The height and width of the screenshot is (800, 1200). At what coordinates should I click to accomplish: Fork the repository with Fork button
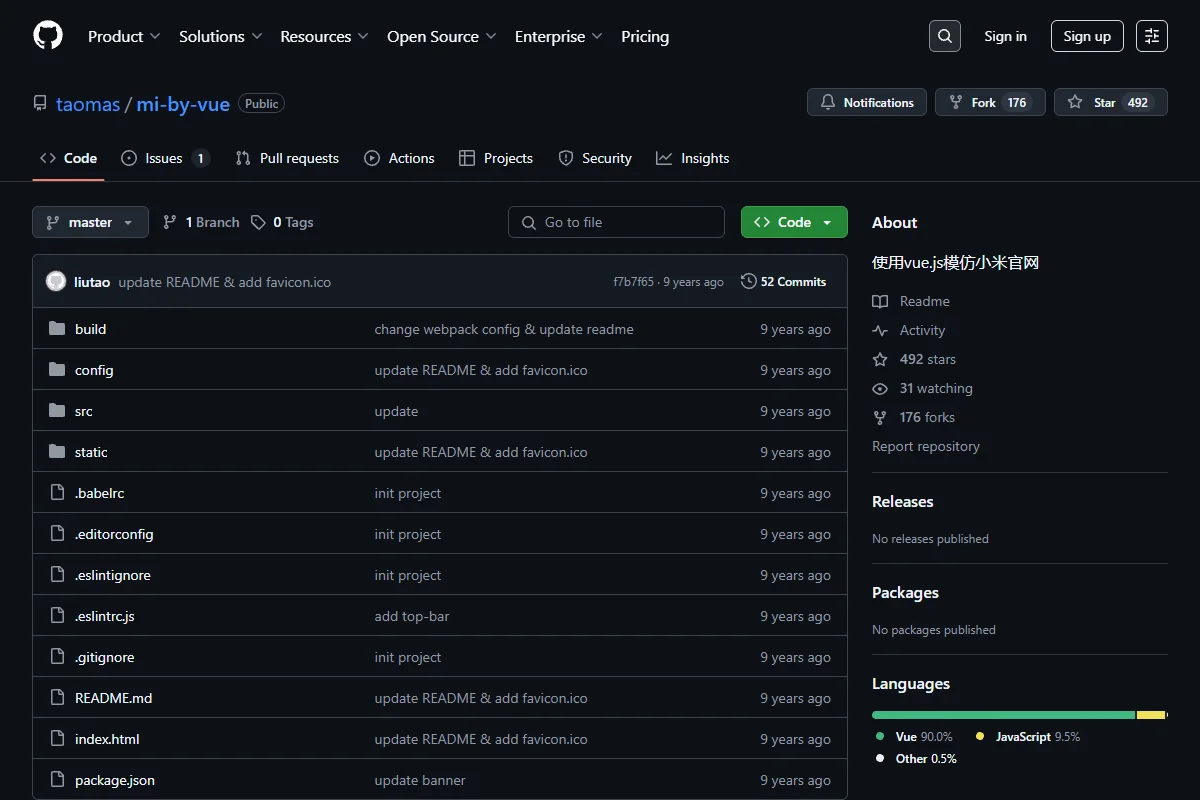pyautogui.click(x=990, y=102)
